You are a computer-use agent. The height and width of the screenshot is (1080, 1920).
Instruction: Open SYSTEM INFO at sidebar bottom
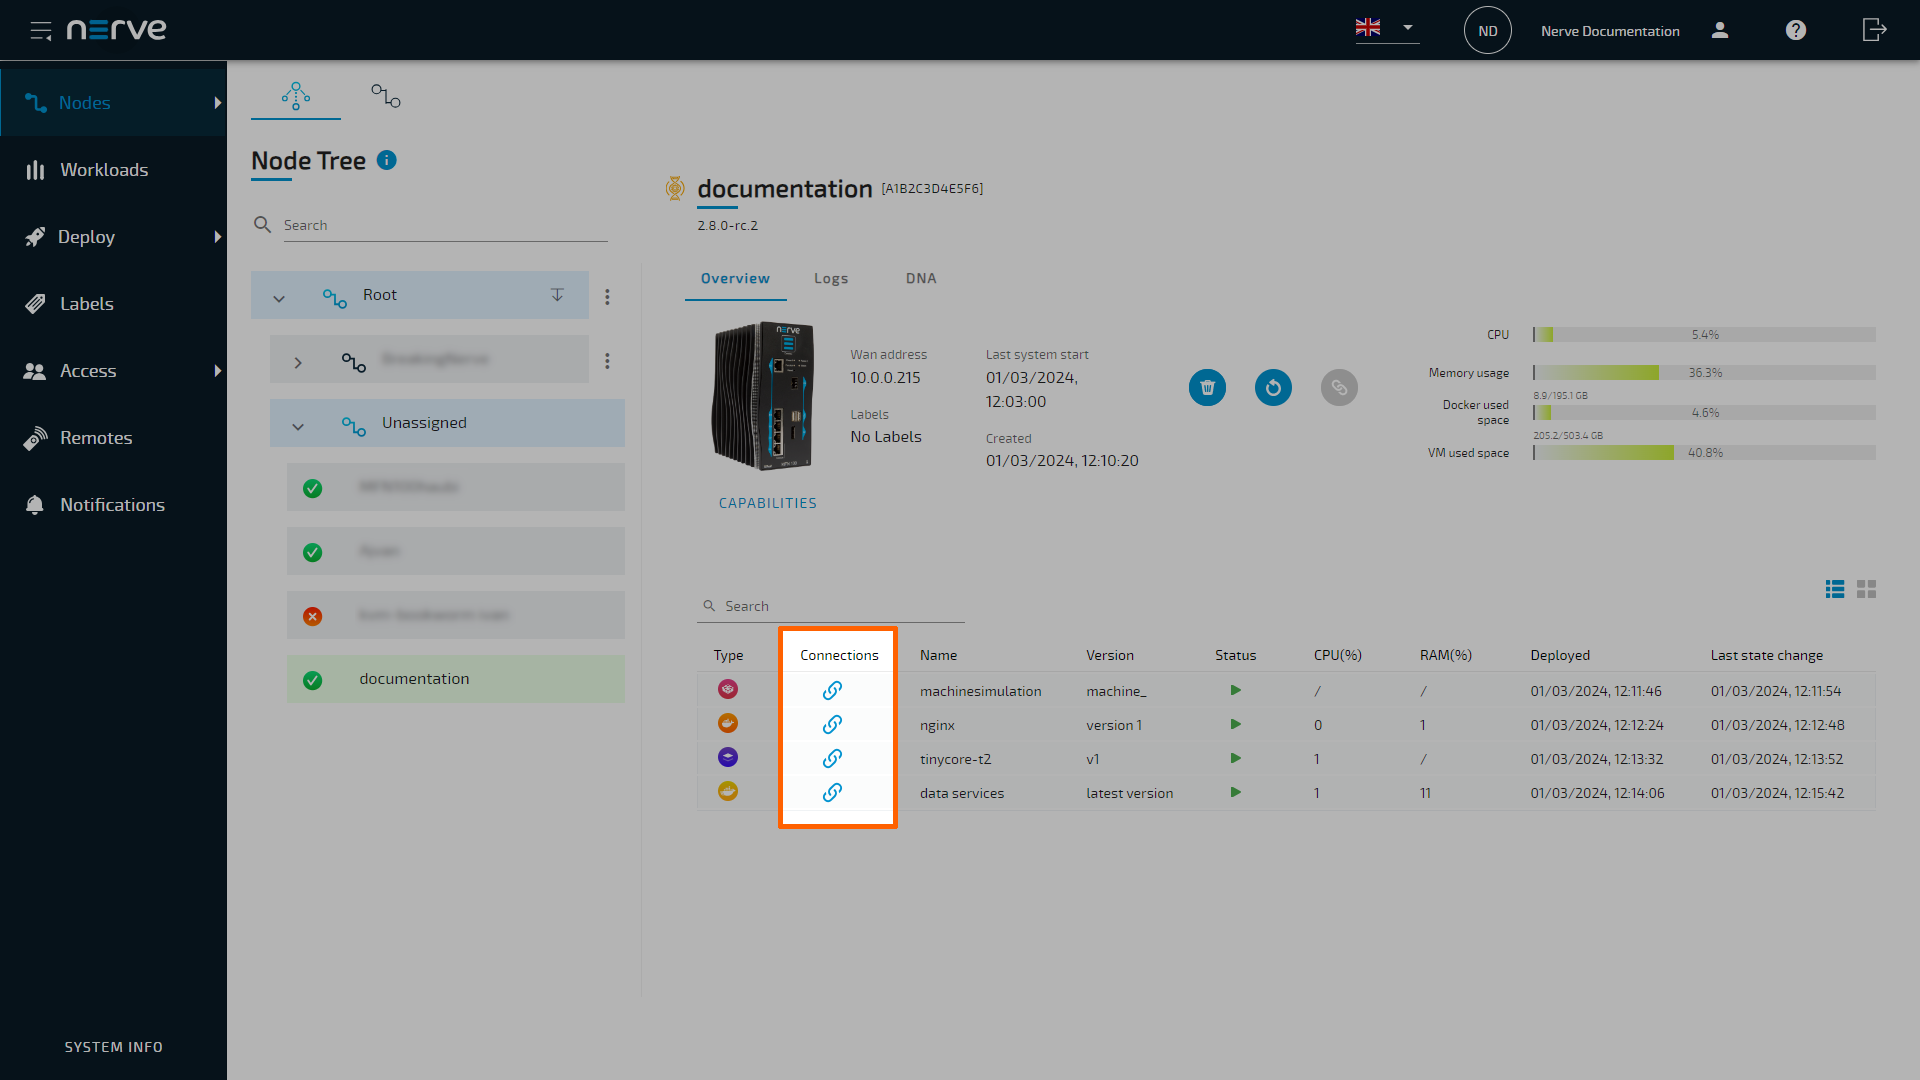(x=113, y=1047)
